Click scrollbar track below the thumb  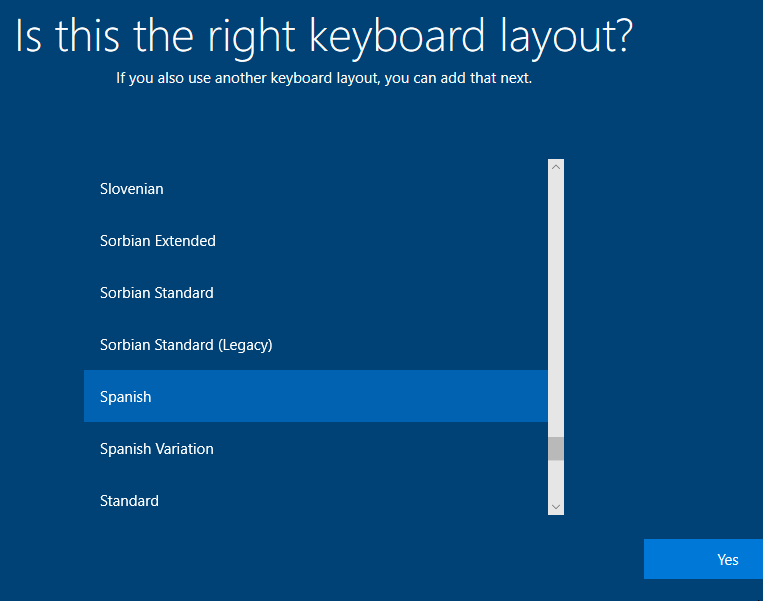click(556, 480)
